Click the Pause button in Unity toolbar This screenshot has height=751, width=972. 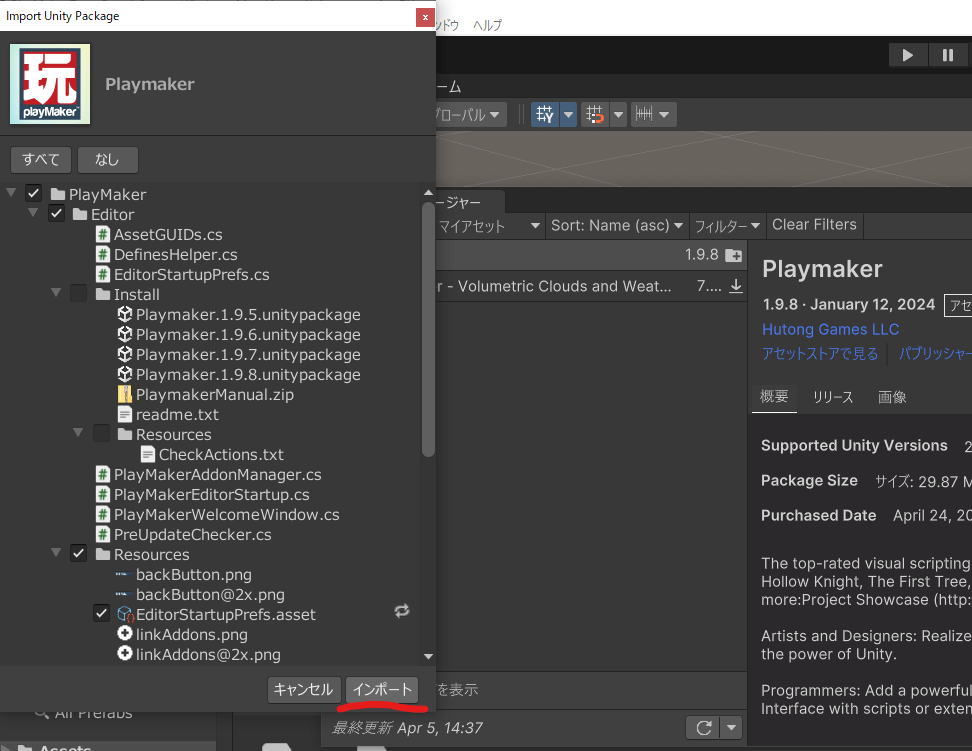pos(948,55)
